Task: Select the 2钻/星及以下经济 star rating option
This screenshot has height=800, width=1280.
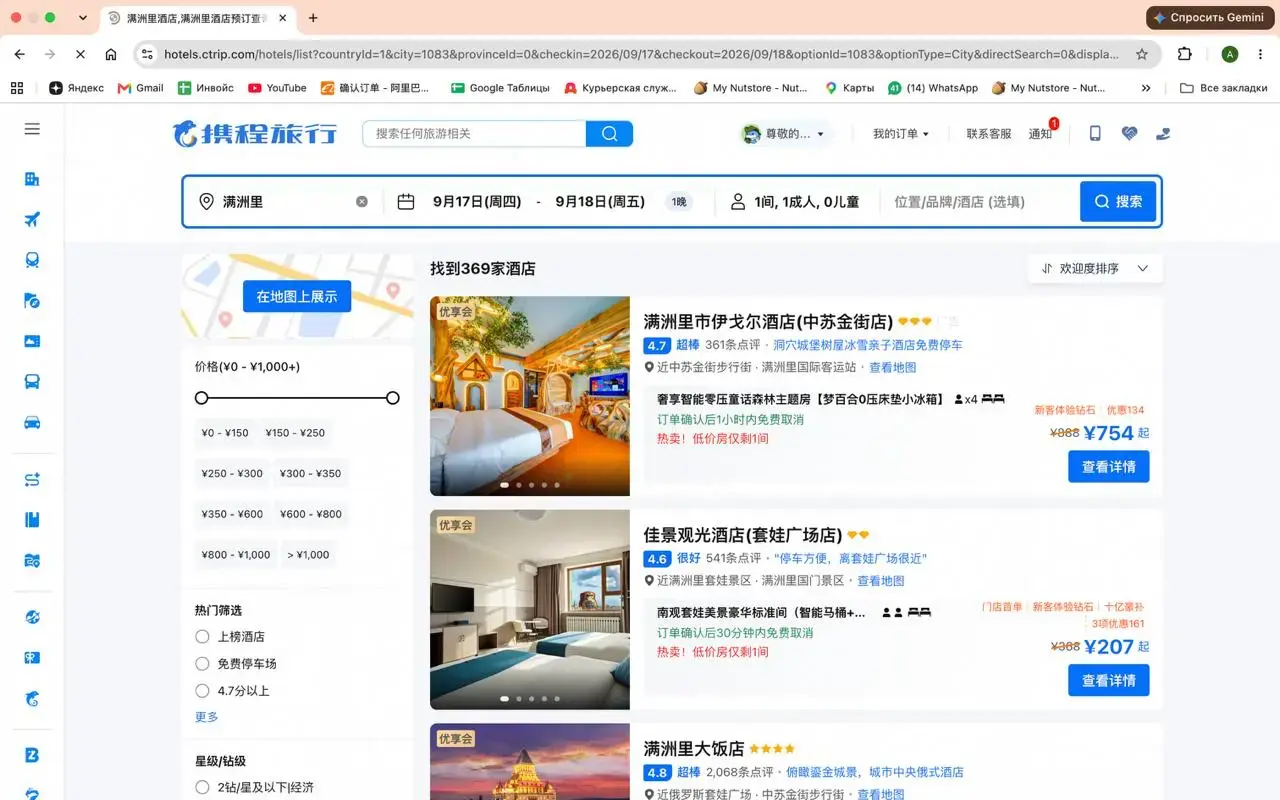Action: 202,788
